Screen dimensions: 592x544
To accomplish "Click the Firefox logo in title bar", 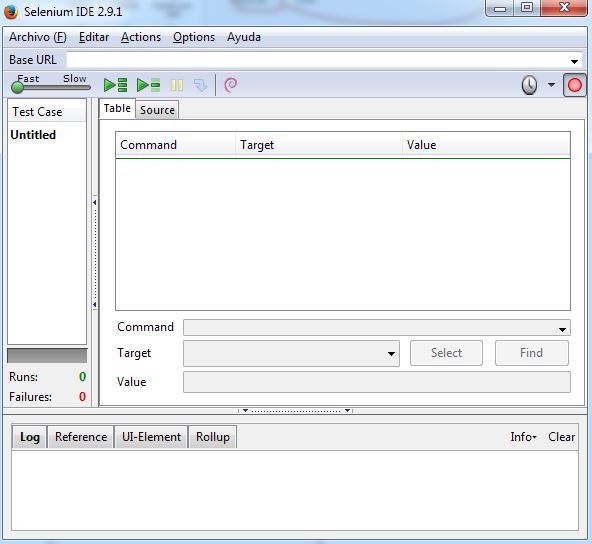I will 11,11.
